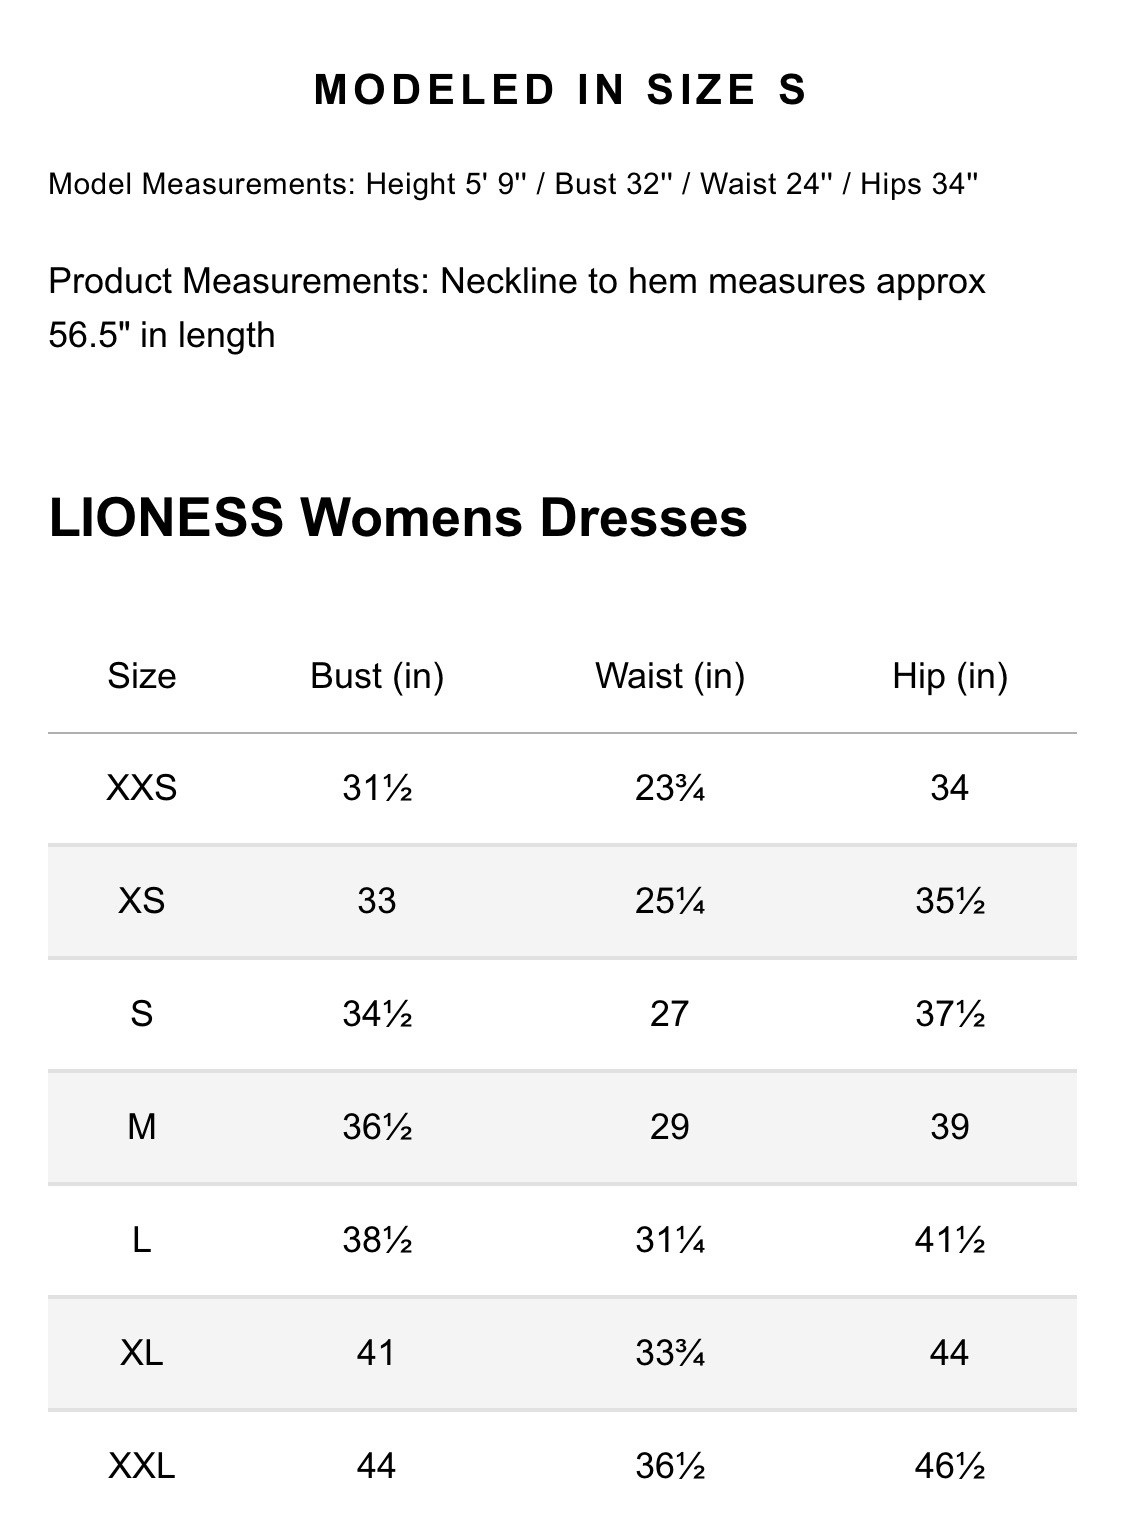Select the XS size row label
1125x1516 pixels.
(142, 901)
